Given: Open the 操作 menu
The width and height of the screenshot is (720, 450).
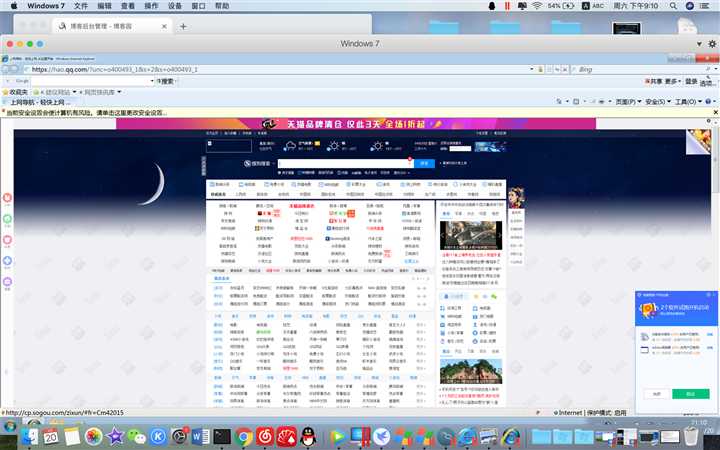Looking at the screenshot, I should click(x=151, y=6).
